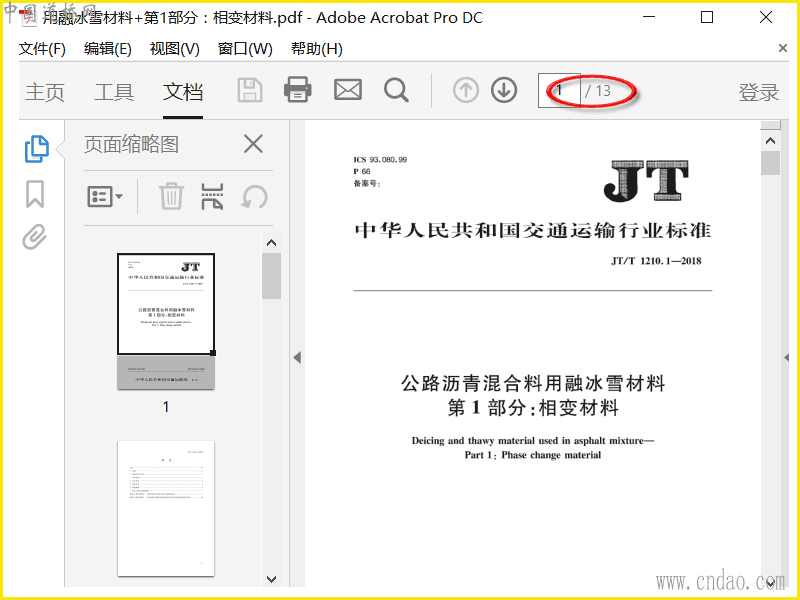The height and width of the screenshot is (600, 800).
Task: Open thumbnail options dropdown menu
Action: (105, 196)
